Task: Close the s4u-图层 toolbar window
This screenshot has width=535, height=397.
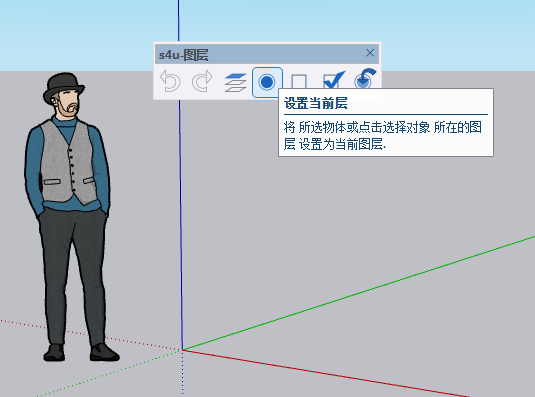Action: click(370, 53)
